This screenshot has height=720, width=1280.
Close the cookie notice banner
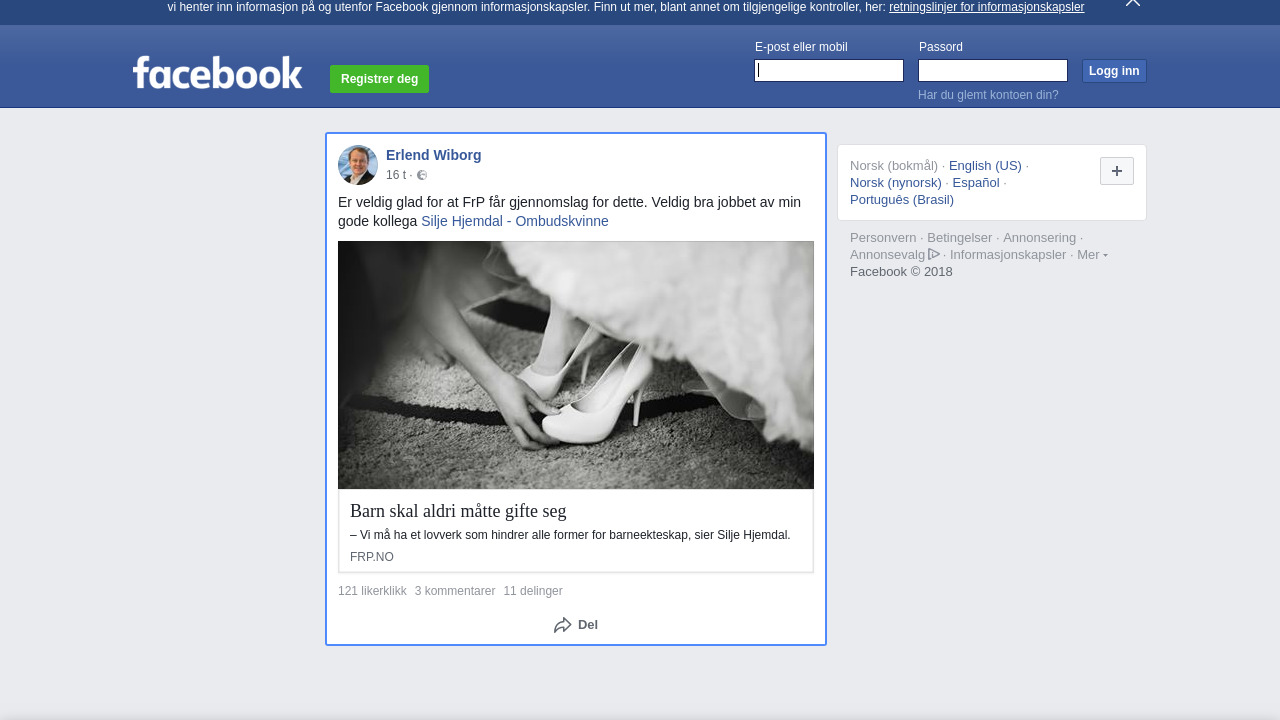pos(1133,3)
